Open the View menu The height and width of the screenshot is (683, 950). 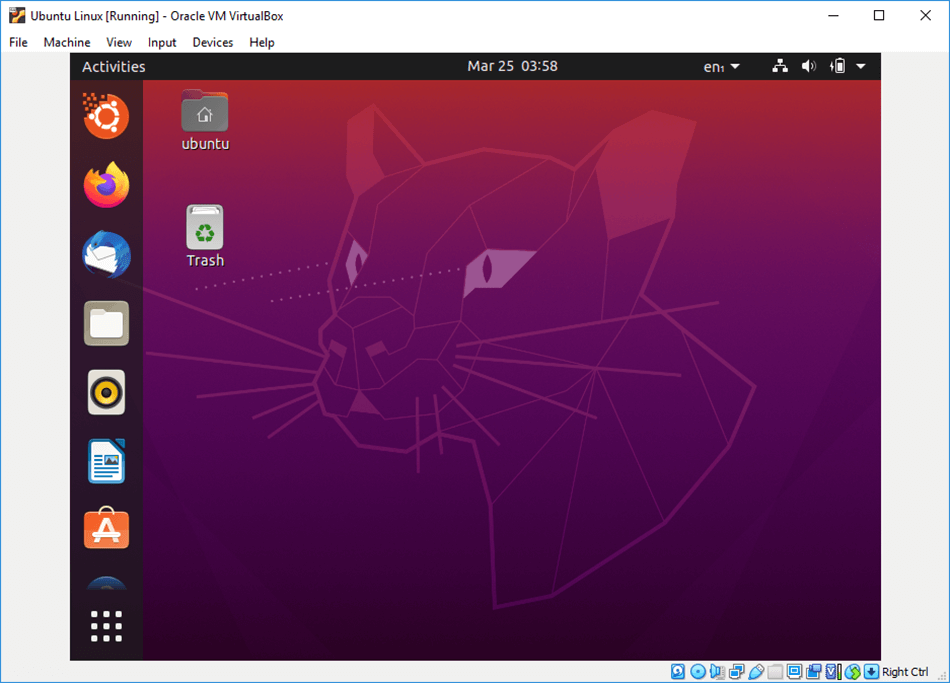[119, 42]
